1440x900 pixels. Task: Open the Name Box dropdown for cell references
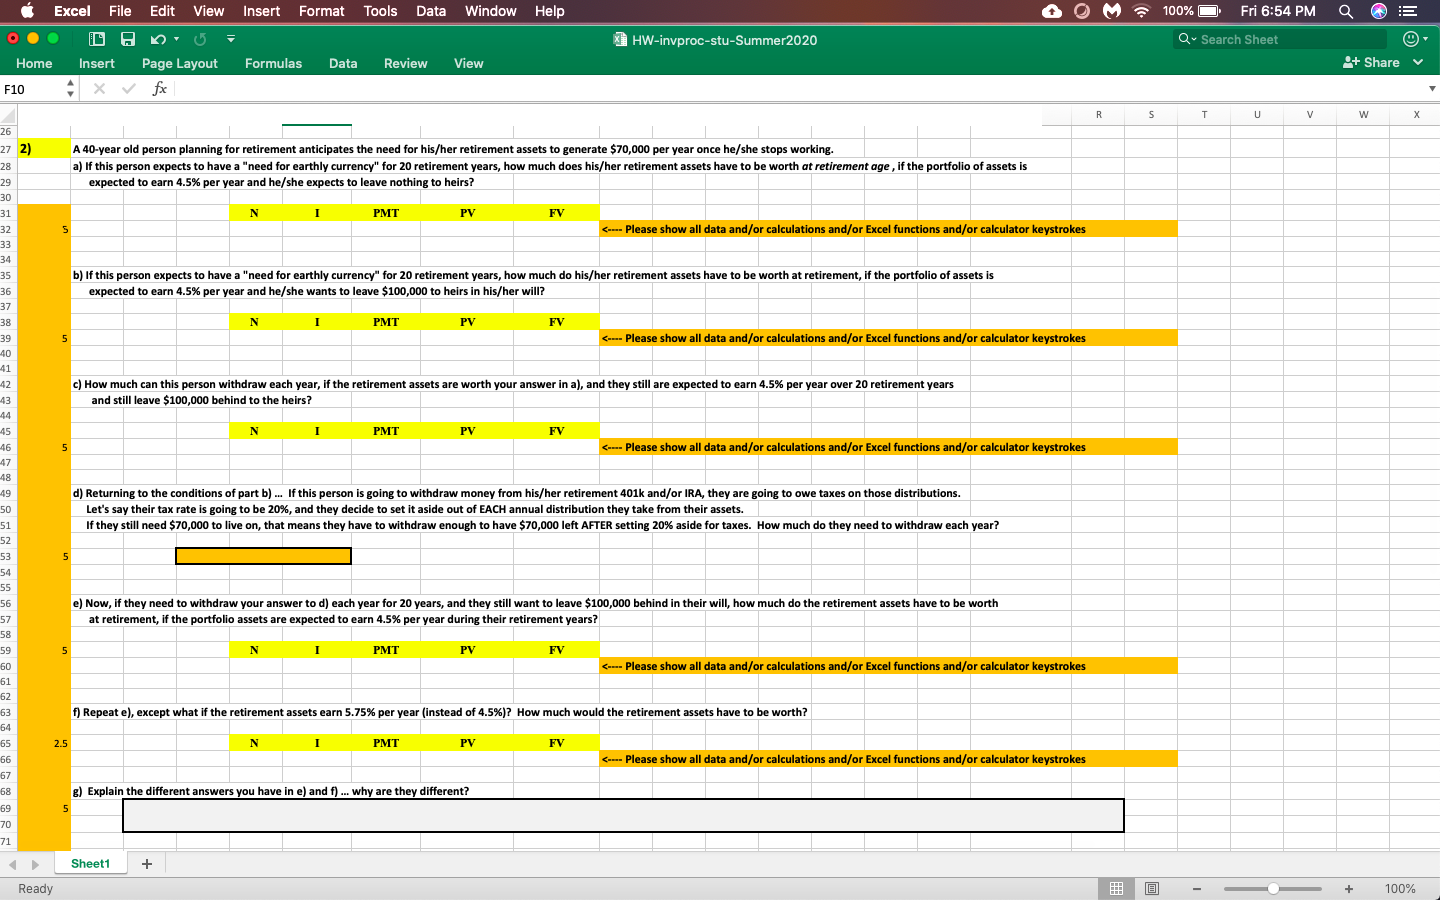[69, 88]
